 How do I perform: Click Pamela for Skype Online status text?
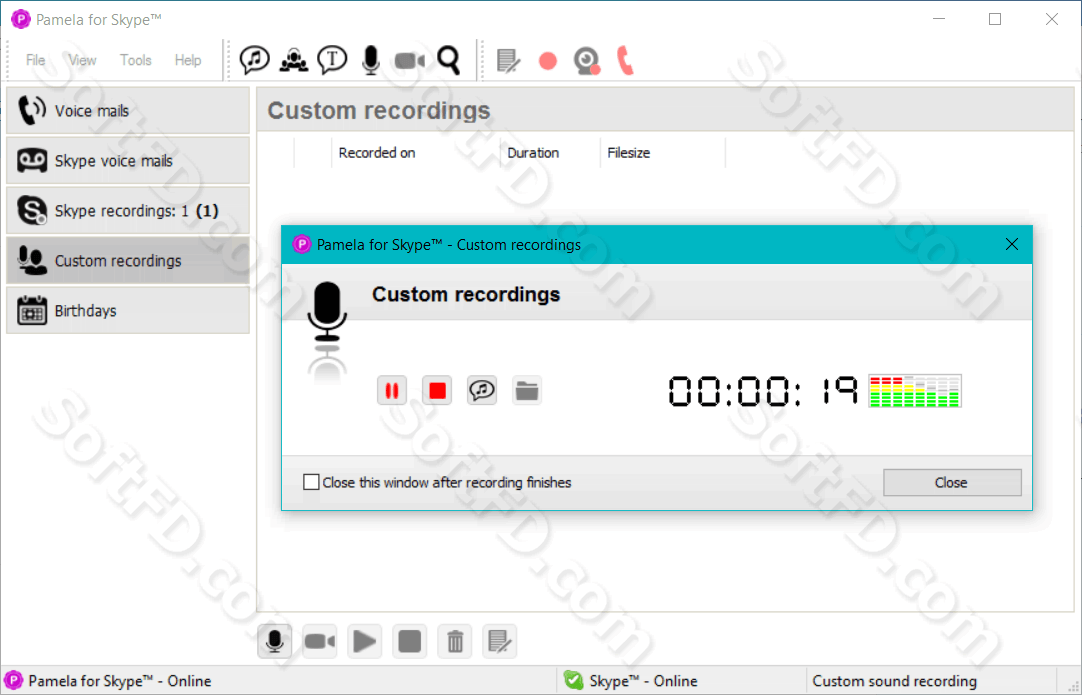pyautogui.click(x=120, y=681)
